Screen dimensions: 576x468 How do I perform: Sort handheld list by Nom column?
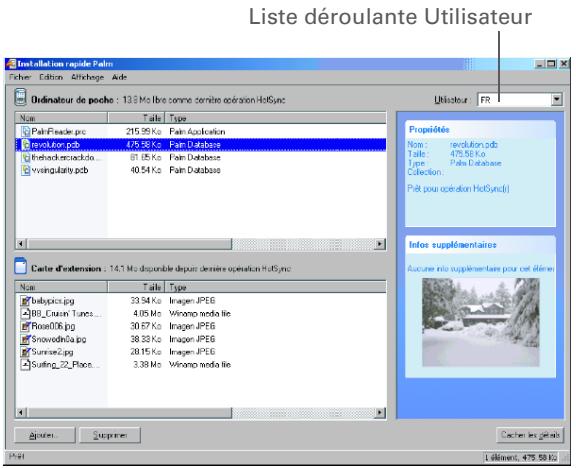click(61, 118)
